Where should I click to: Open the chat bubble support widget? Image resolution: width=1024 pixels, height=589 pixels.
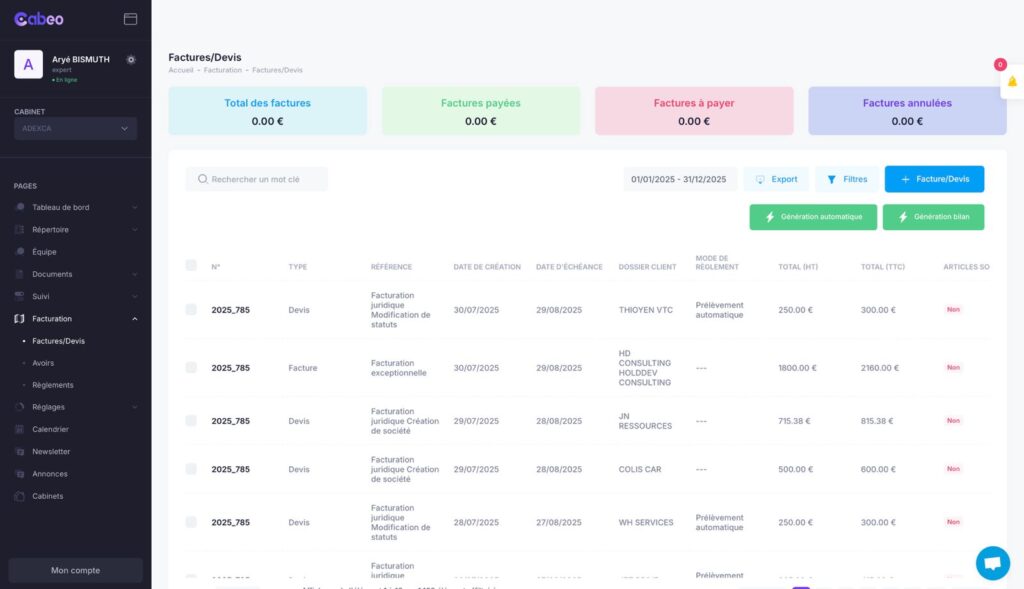[x=992, y=563]
